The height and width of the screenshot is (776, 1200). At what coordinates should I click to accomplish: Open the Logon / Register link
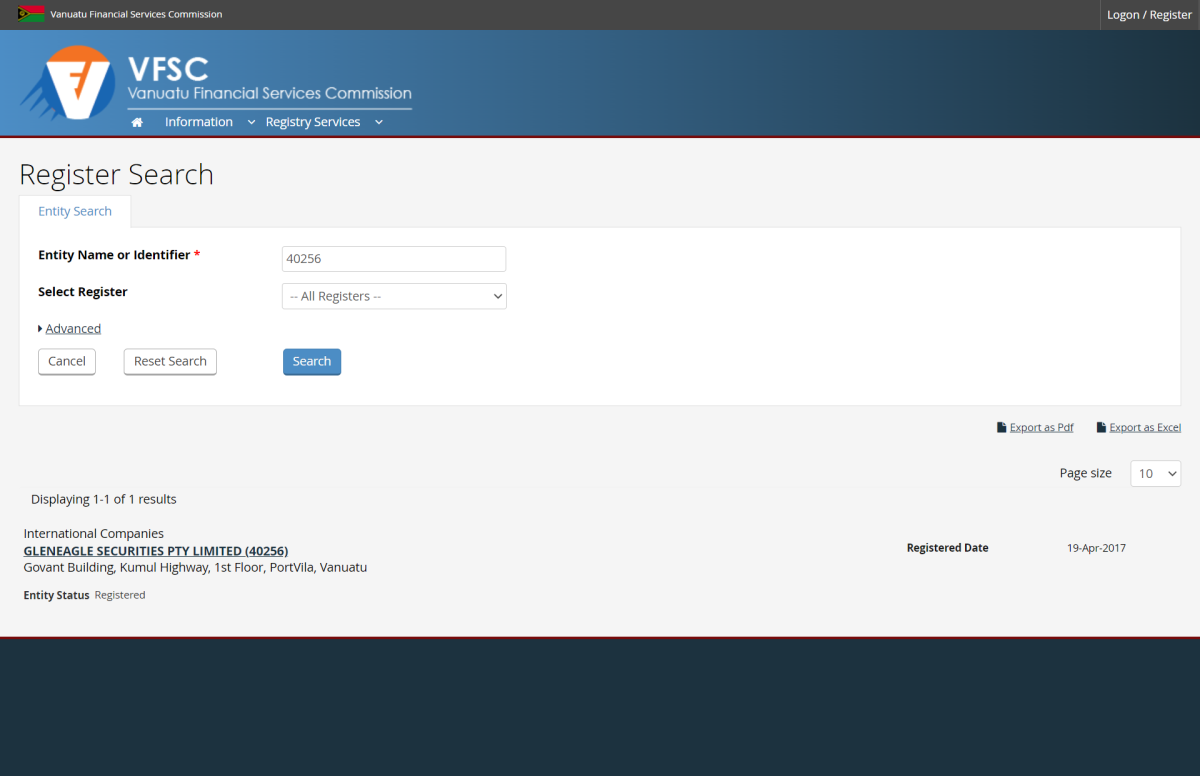point(1149,15)
